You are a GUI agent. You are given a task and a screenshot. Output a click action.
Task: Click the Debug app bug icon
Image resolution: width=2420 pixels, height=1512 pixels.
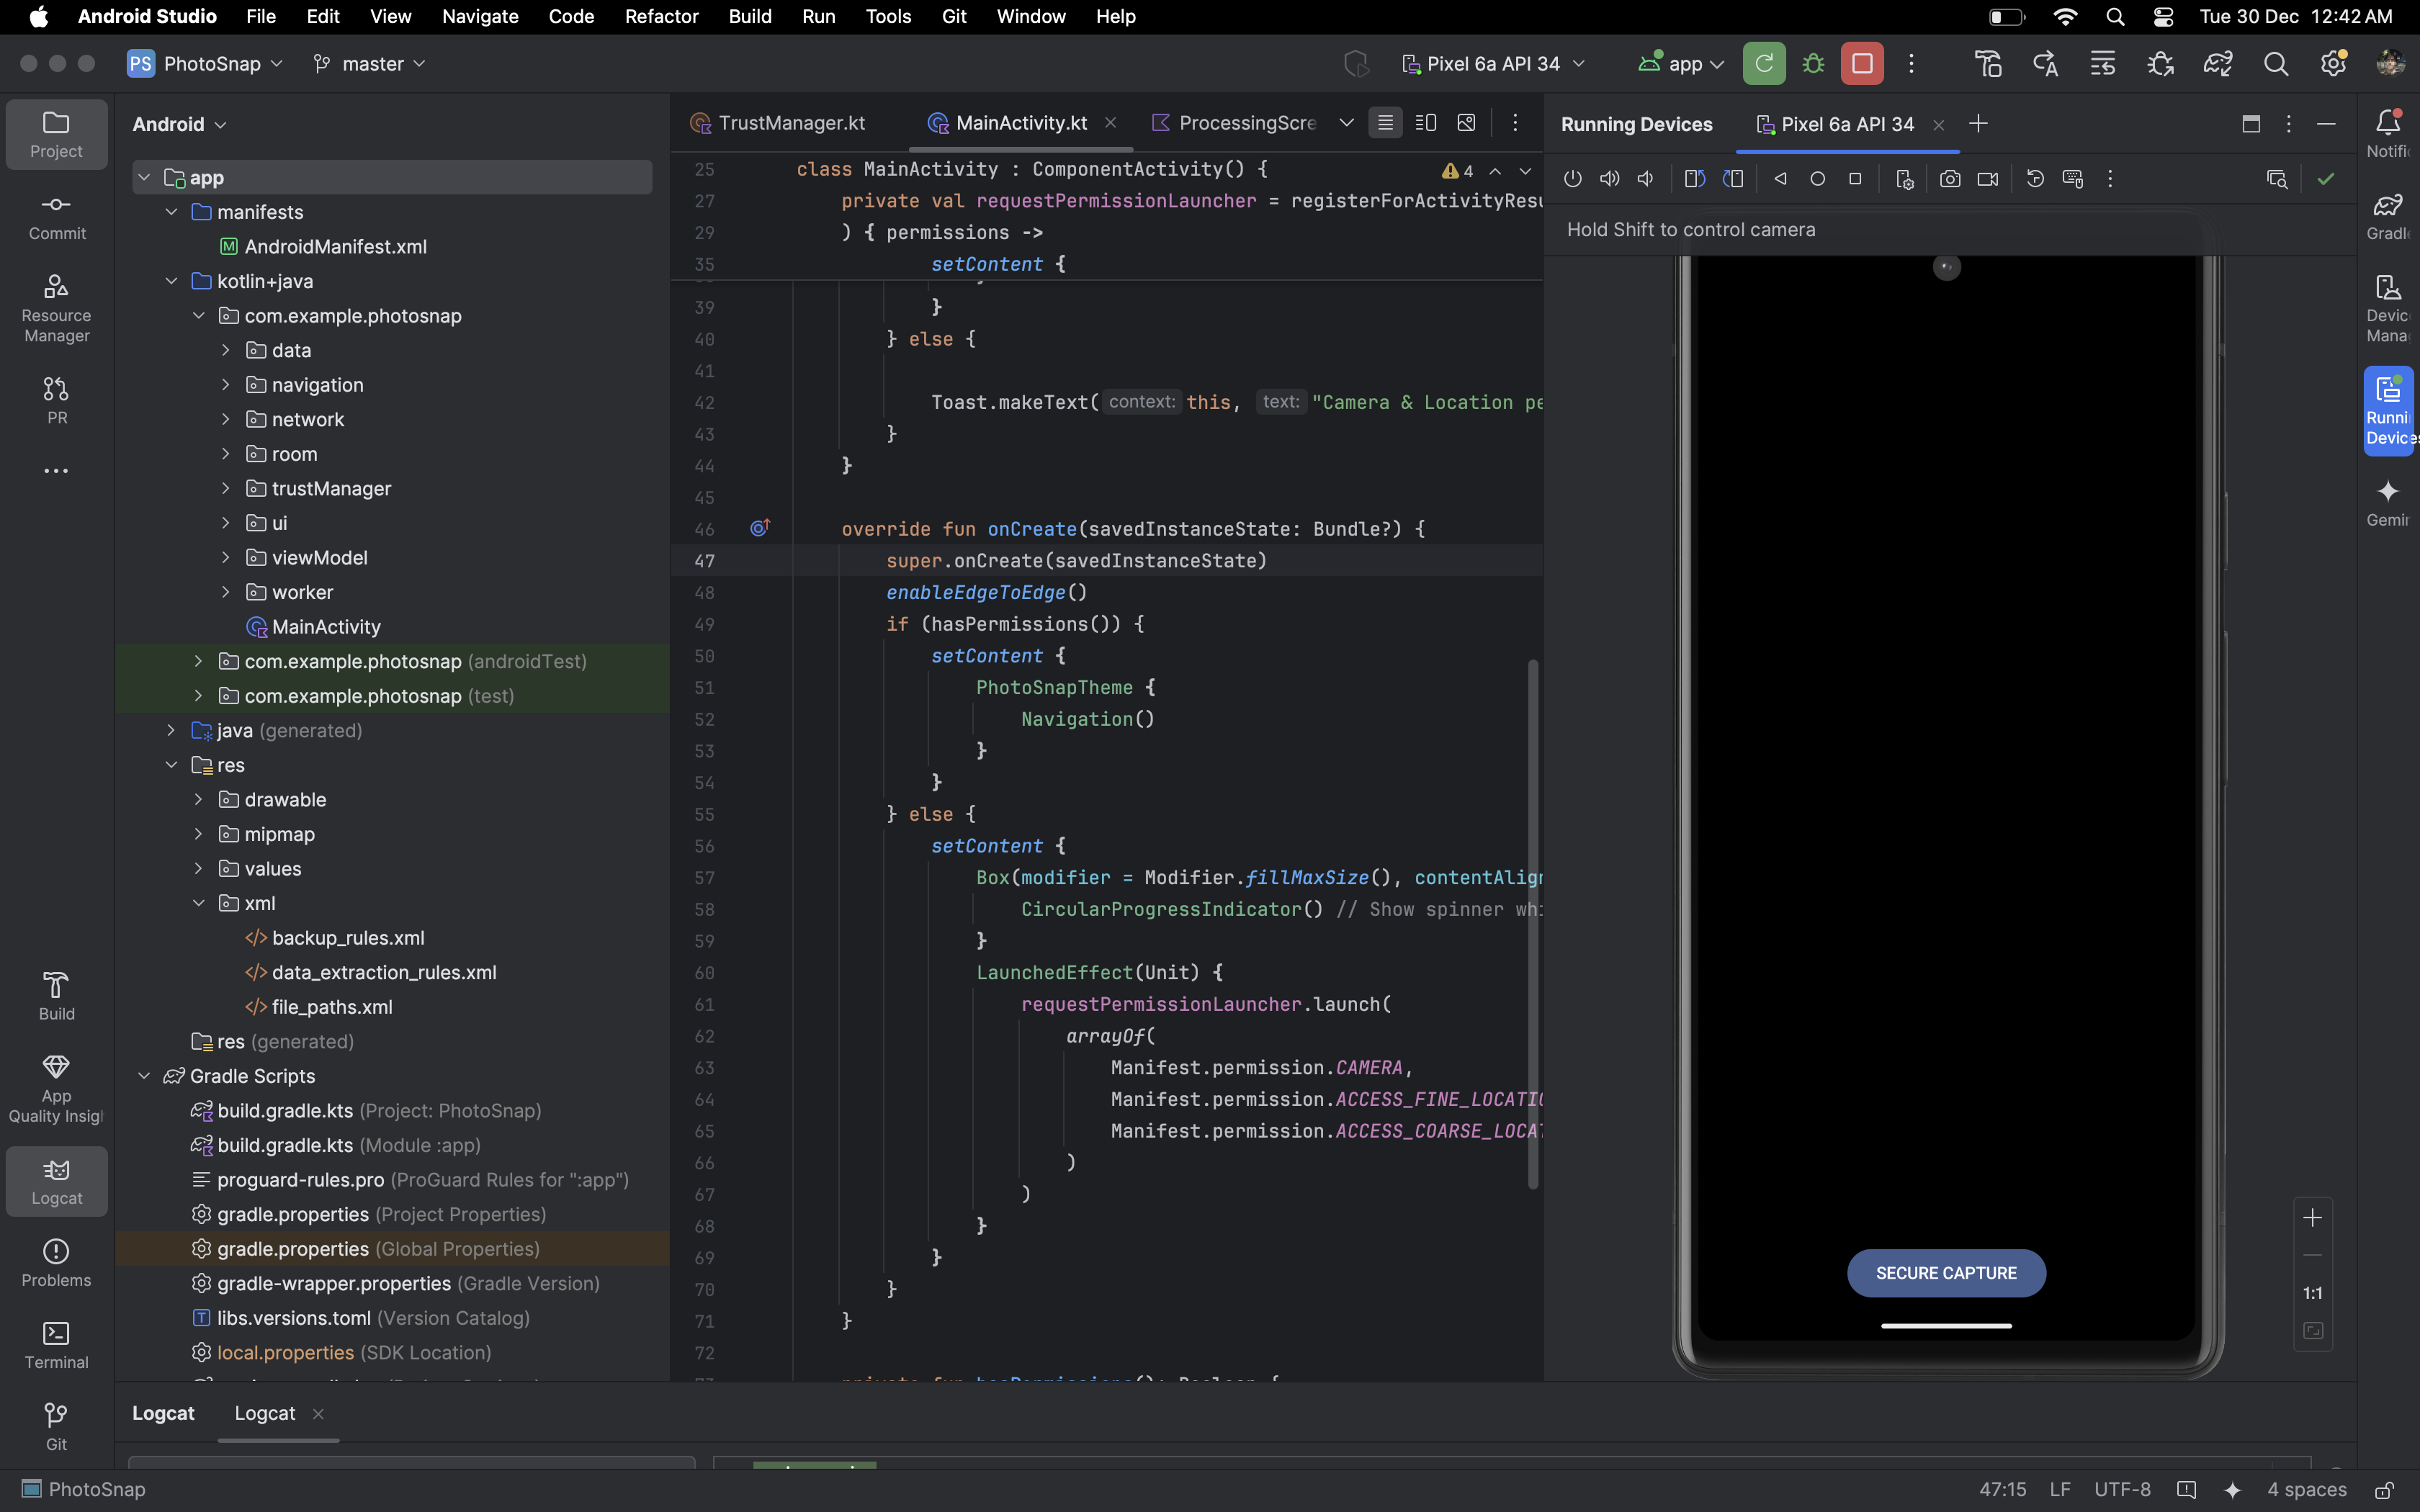coord(1812,64)
